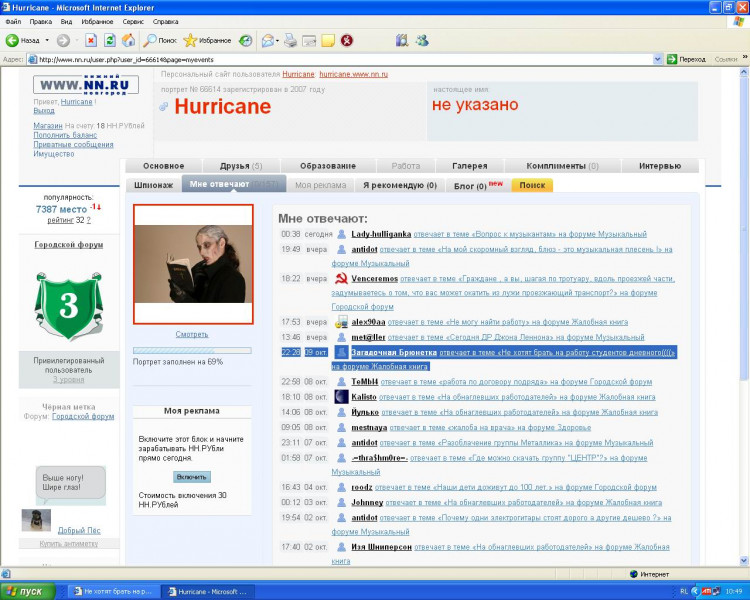Click the Пуск start button
The height and width of the screenshot is (600, 750).
coord(26,591)
